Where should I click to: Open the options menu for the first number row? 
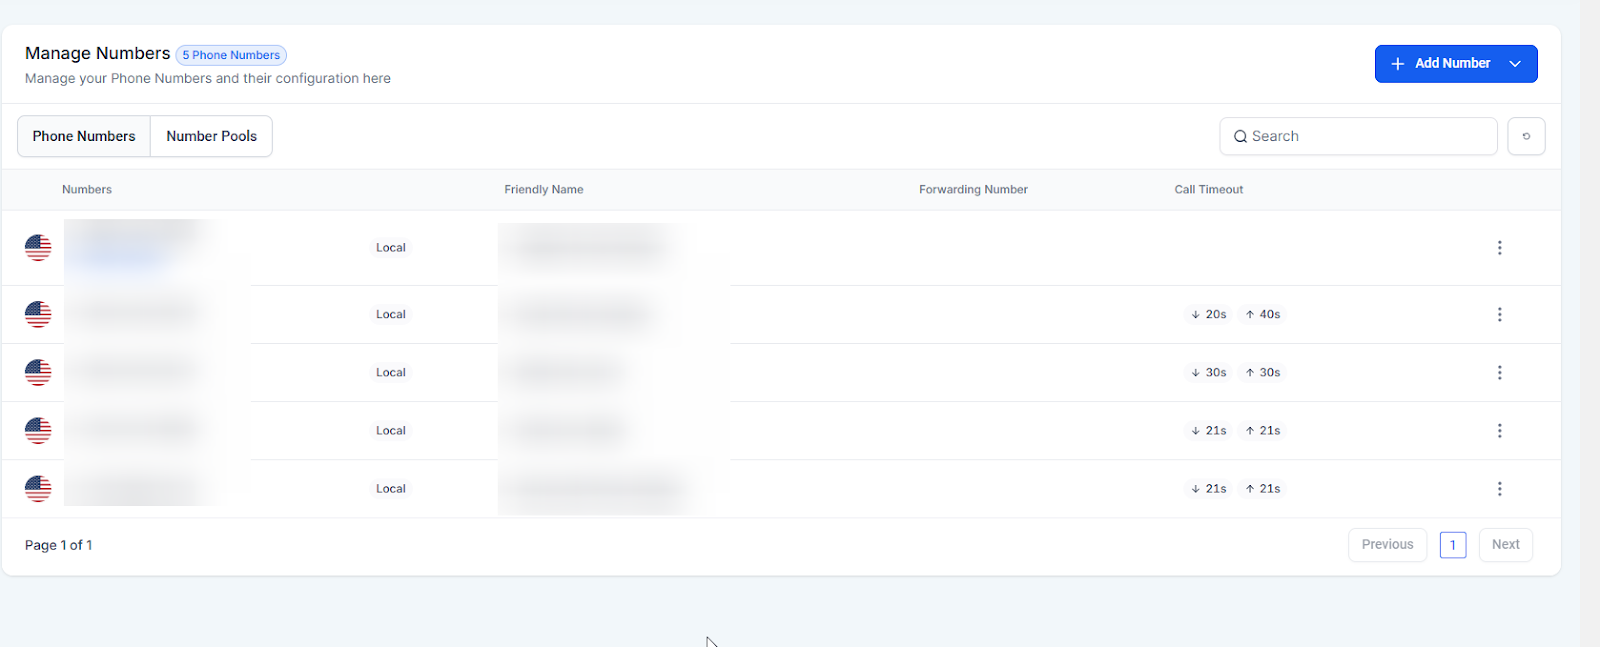click(1499, 248)
